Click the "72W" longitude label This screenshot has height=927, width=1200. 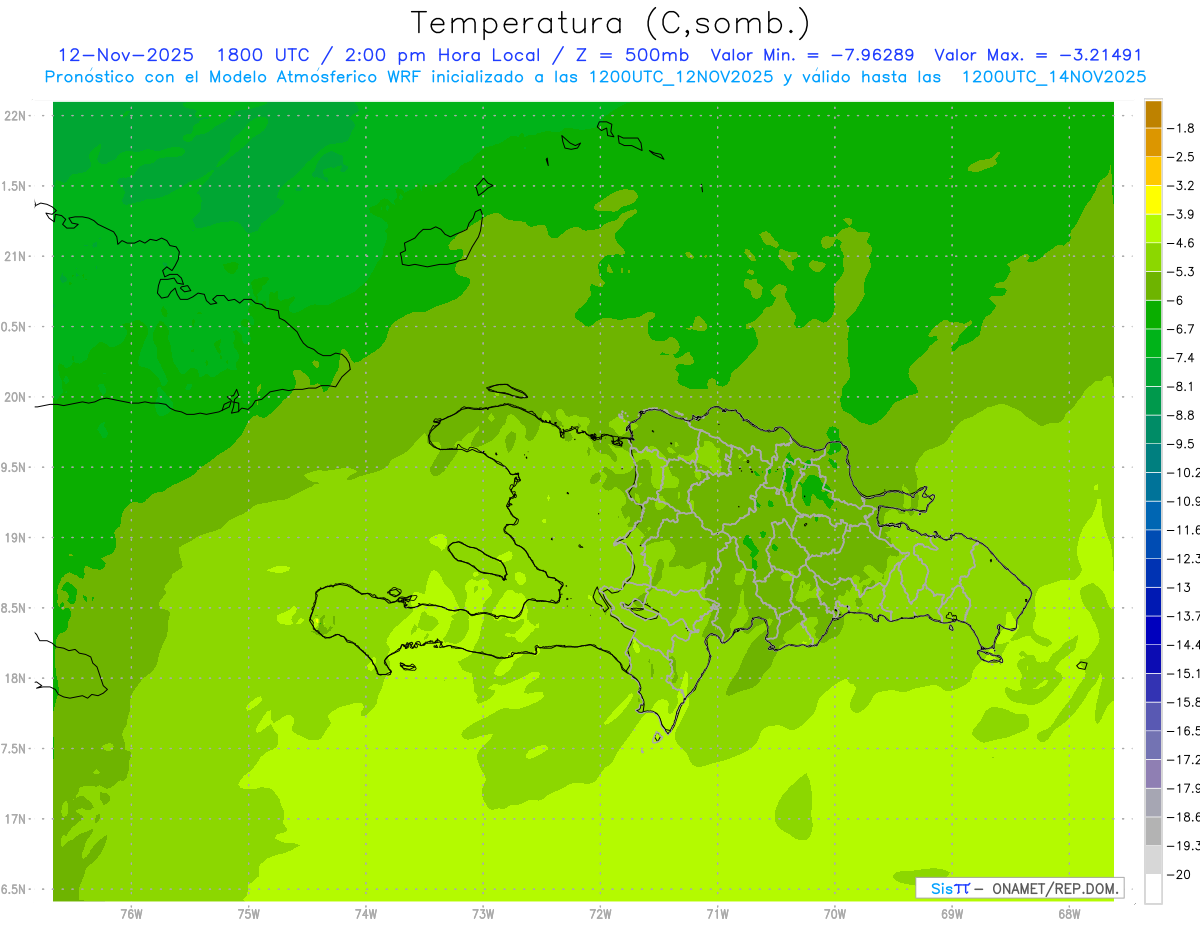point(600,913)
